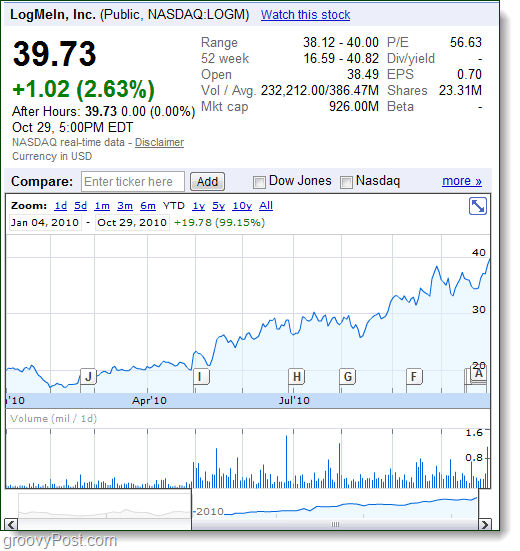Click the +19.78 (99.15%) range gain

(219, 223)
